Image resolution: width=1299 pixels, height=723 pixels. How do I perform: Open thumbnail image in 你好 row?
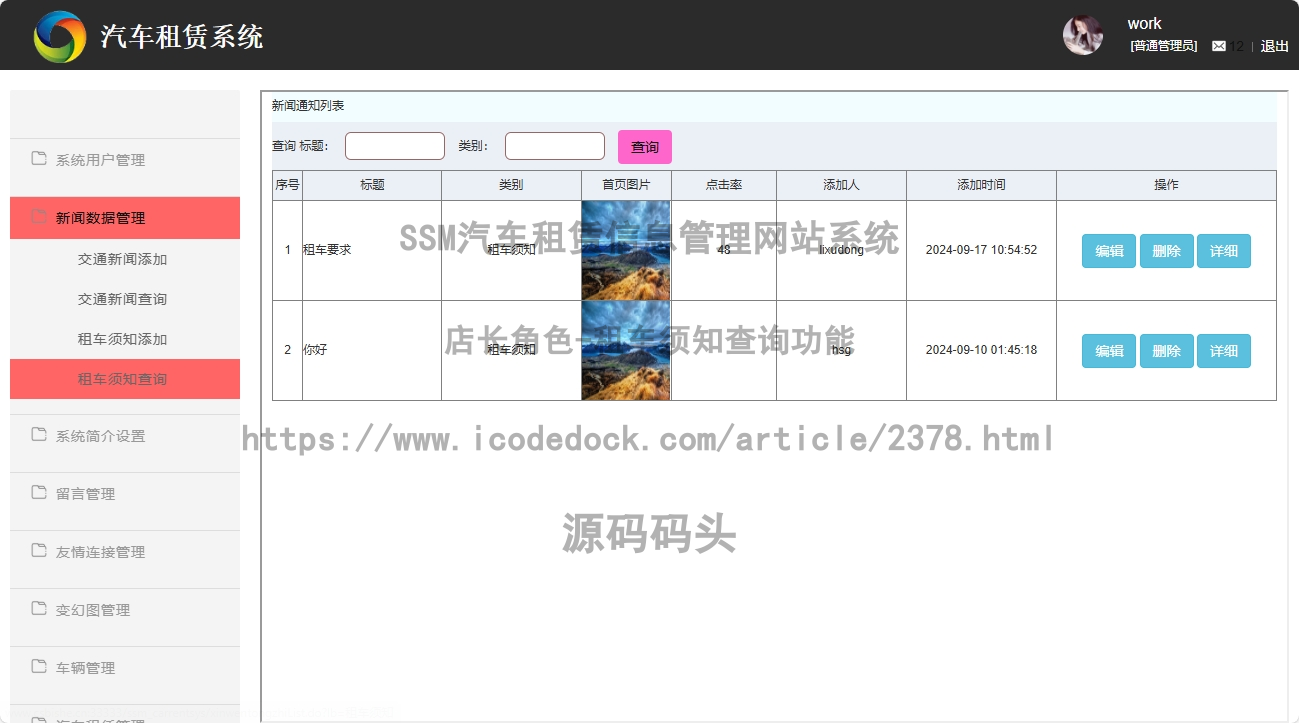[x=626, y=350]
